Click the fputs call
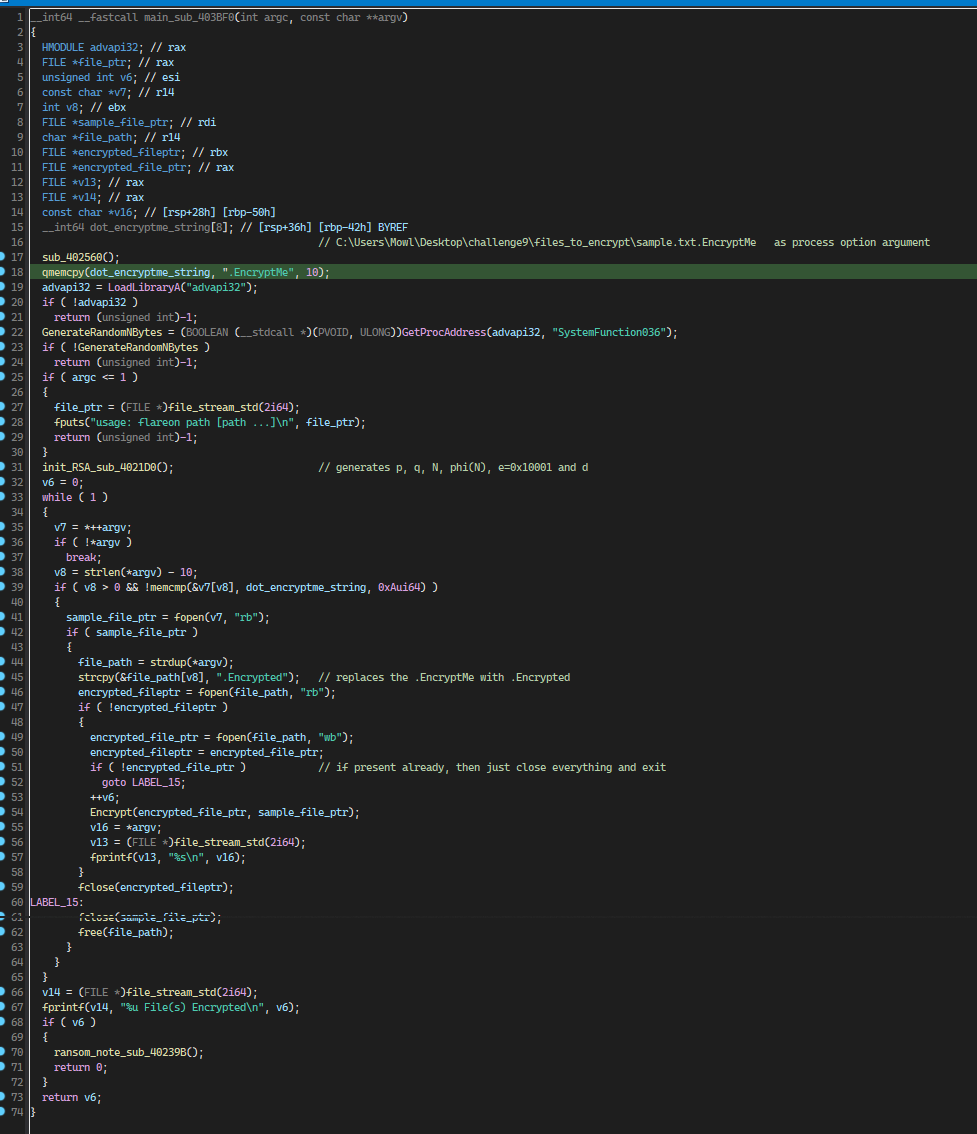 coord(69,422)
